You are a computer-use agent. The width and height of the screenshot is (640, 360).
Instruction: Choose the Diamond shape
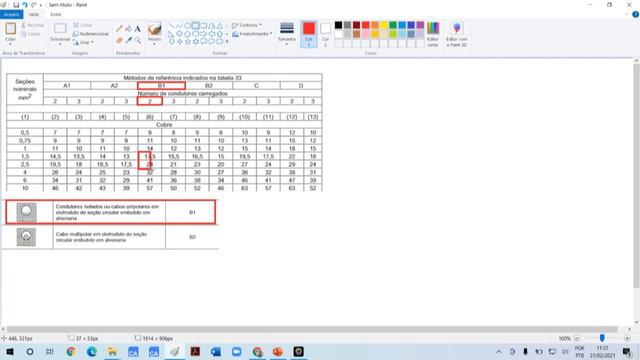pos(179,33)
